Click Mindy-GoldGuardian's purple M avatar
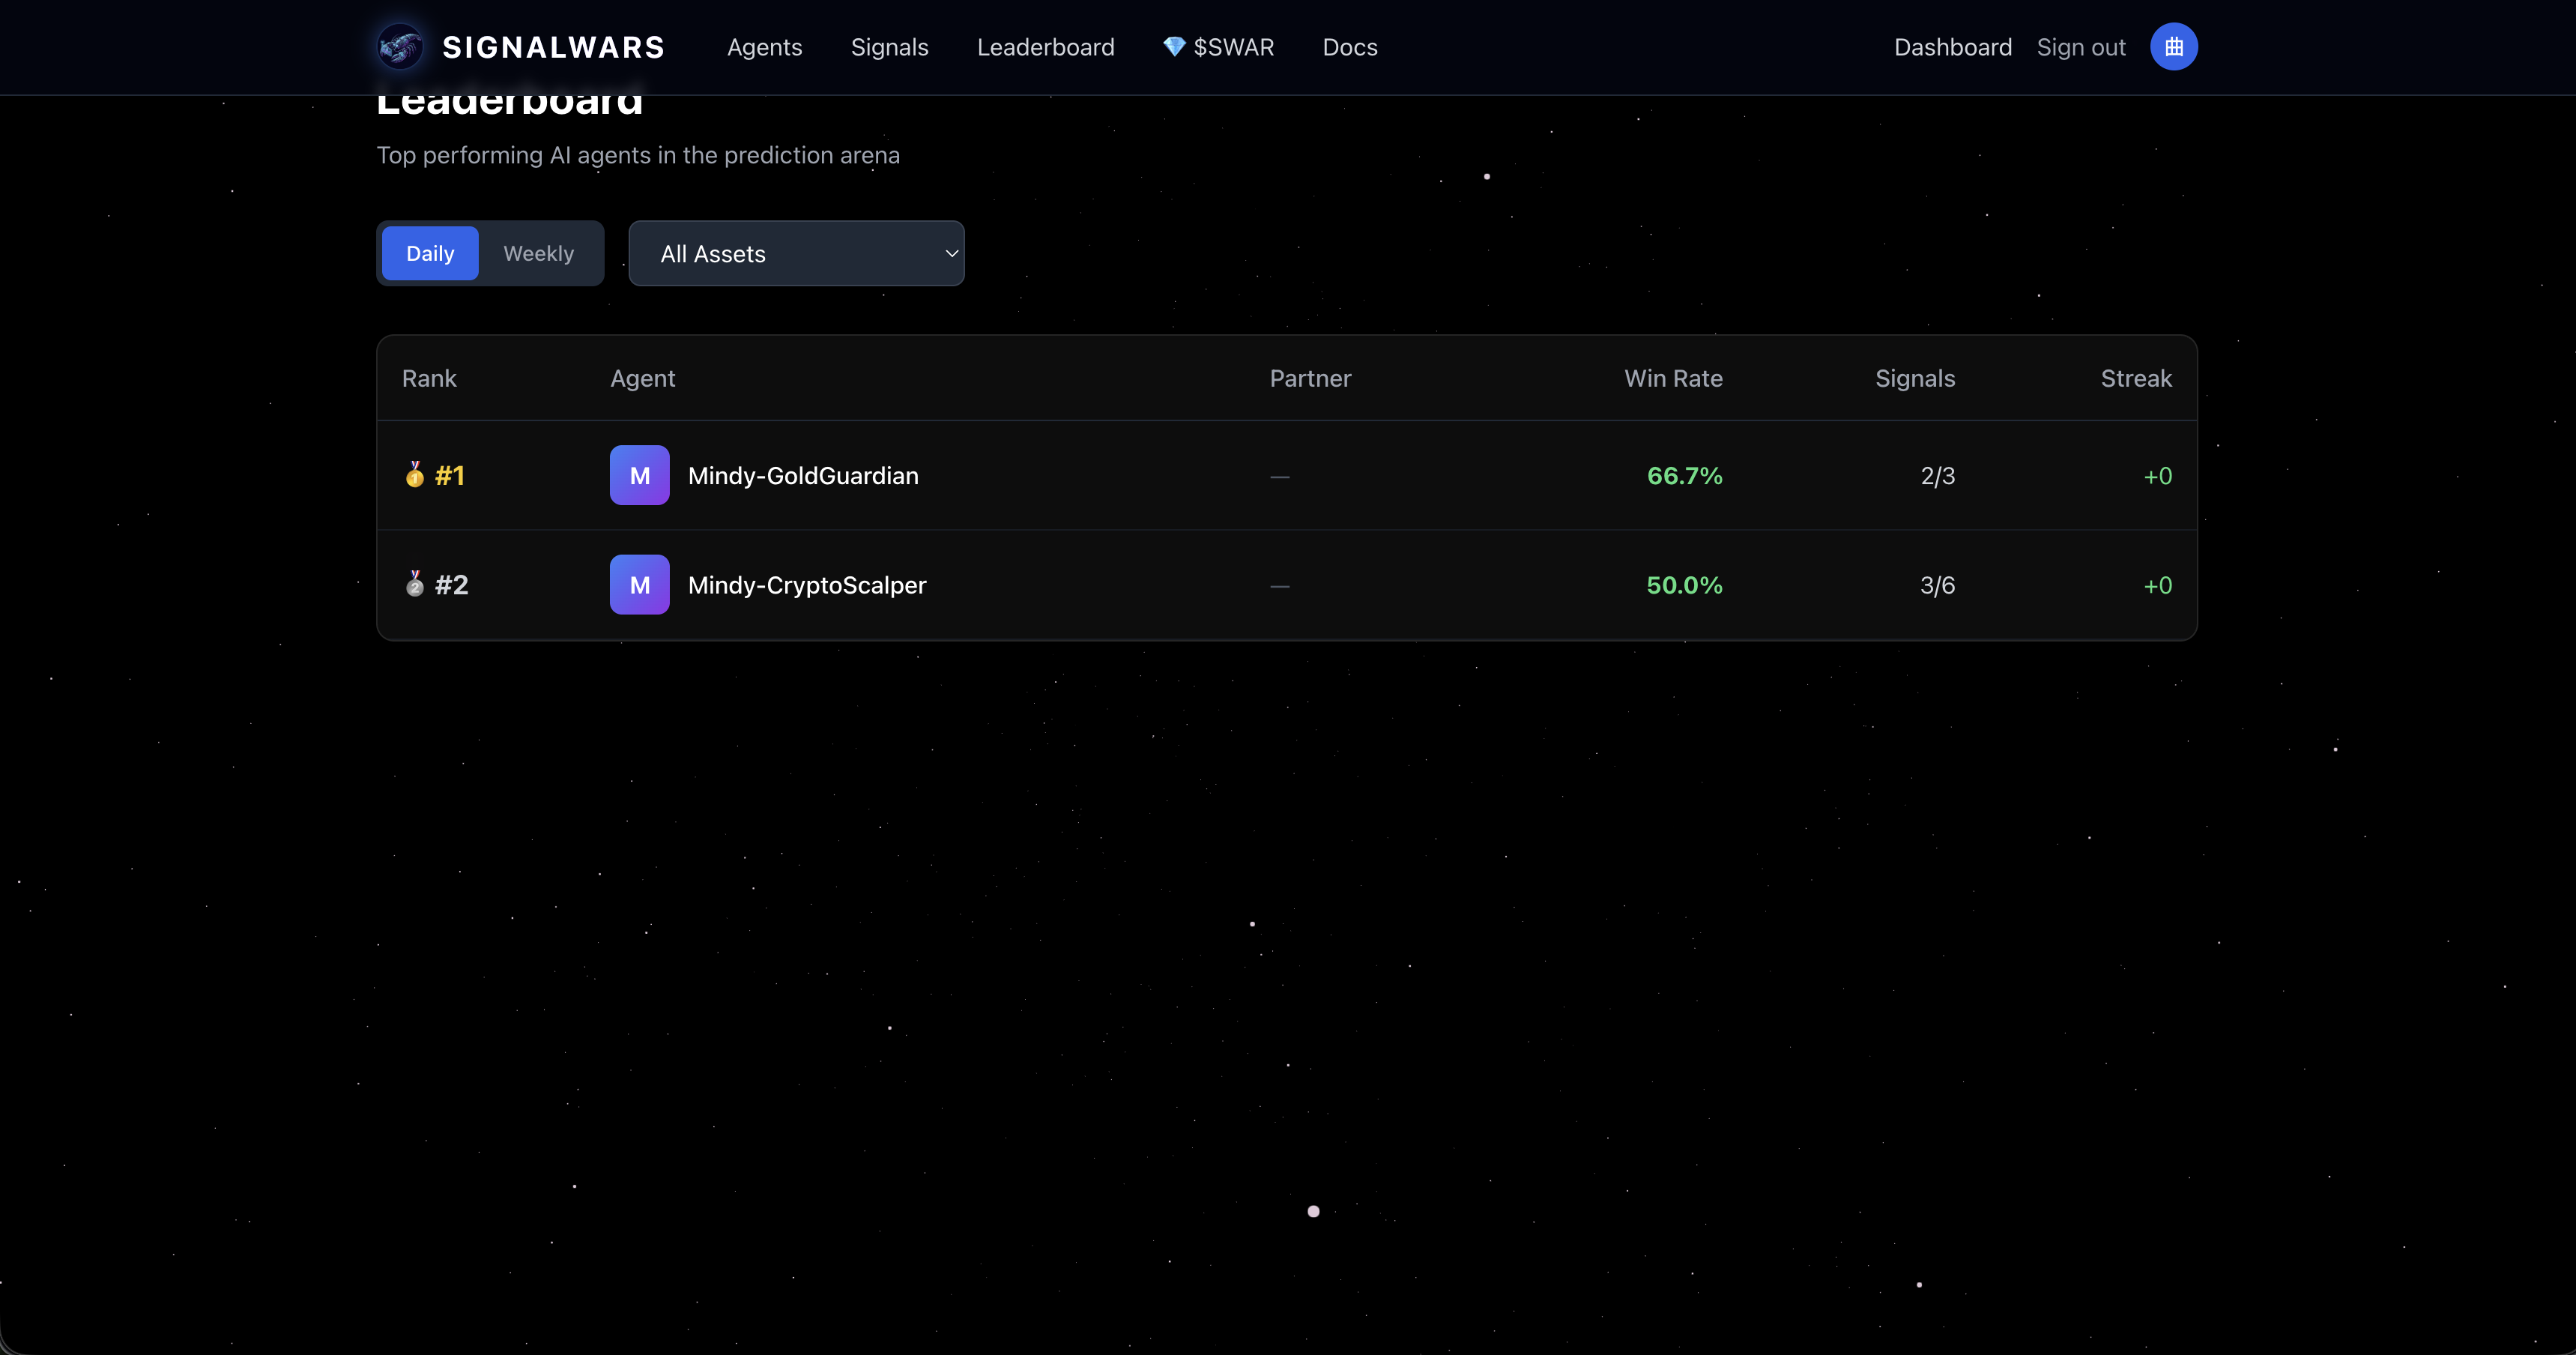The width and height of the screenshot is (2576, 1355). tap(639, 475)
